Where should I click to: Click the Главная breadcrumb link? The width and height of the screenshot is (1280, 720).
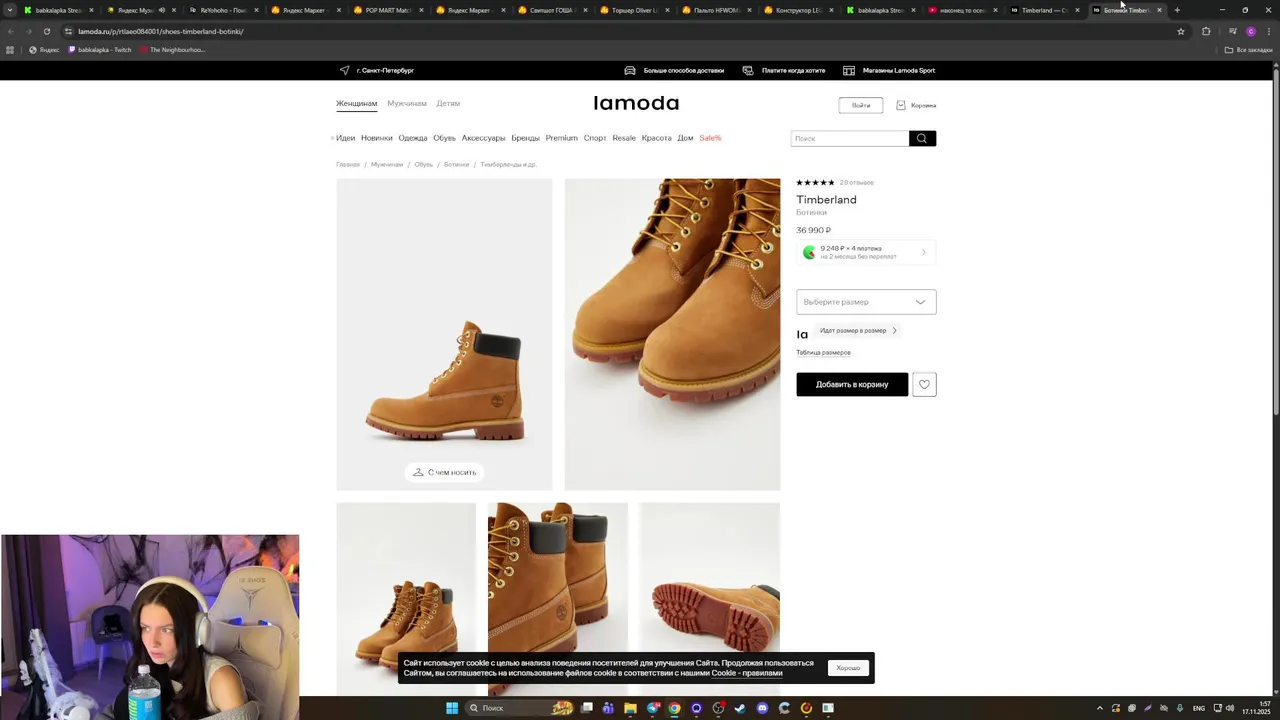(x=348, y=164)
